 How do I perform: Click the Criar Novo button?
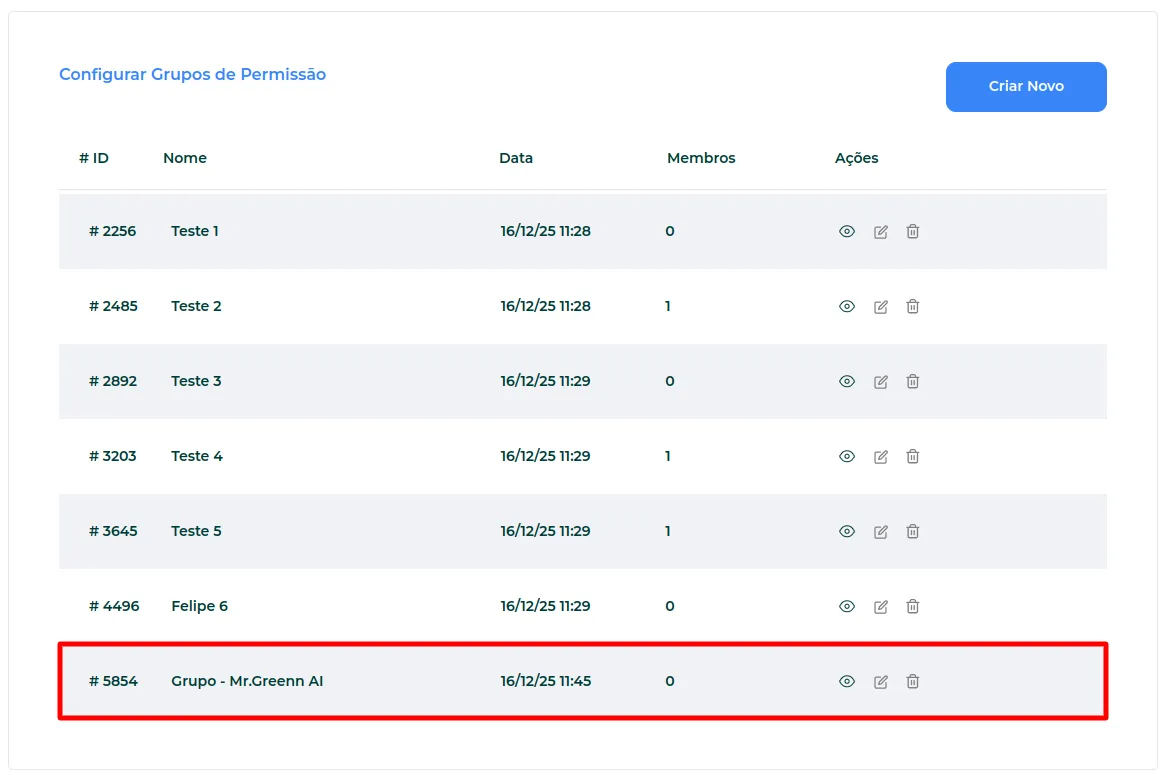pos(1026,87)
